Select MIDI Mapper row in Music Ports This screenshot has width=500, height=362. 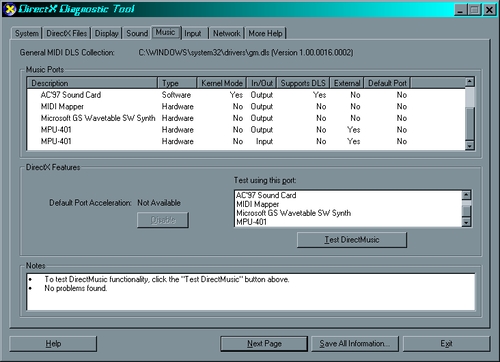(x=246, y=107)
